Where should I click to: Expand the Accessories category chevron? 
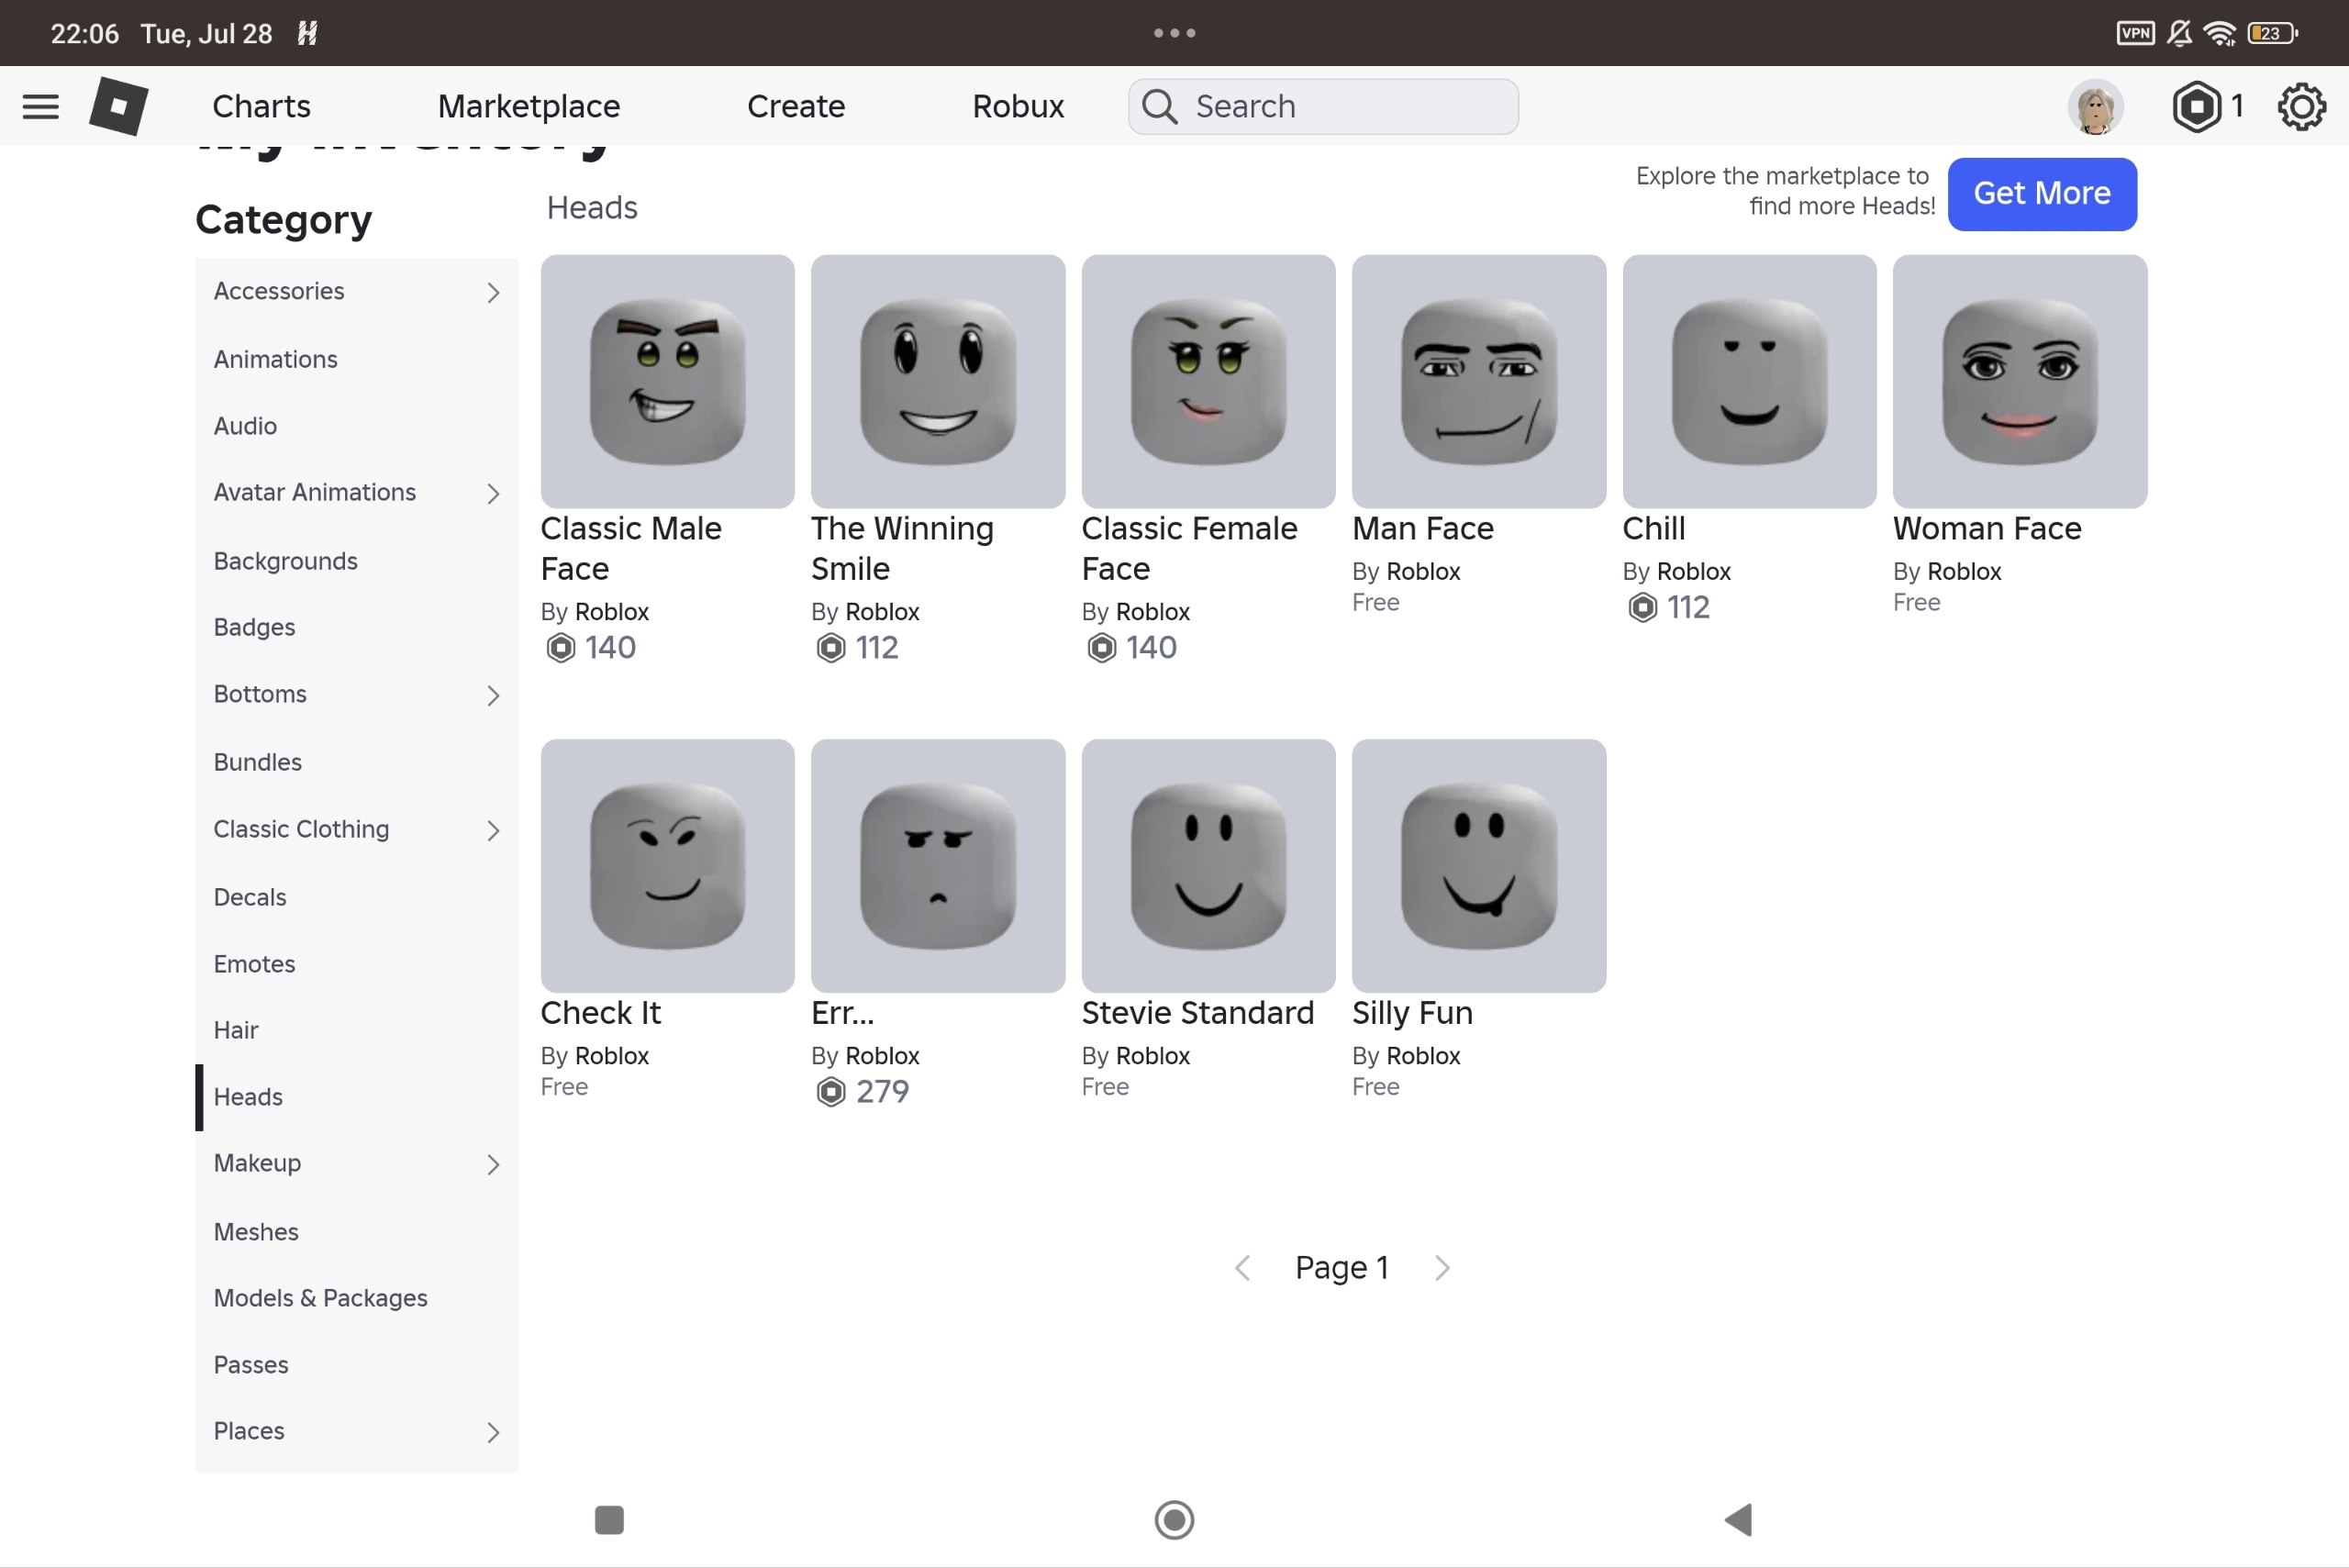pyautogui.click(x=493, y=292)
